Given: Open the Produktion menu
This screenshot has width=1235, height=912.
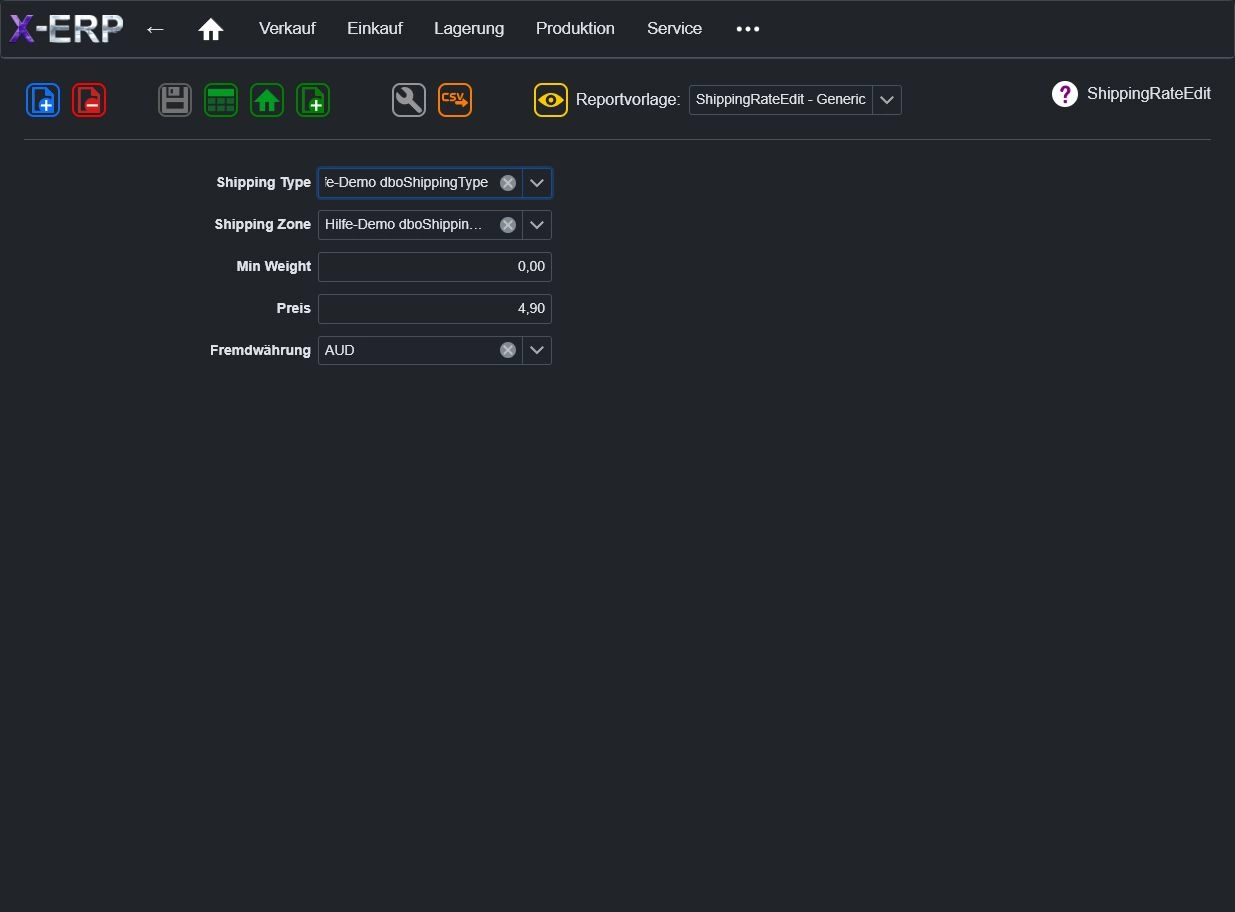Looking at the screenshot, I should pos(575,29).
